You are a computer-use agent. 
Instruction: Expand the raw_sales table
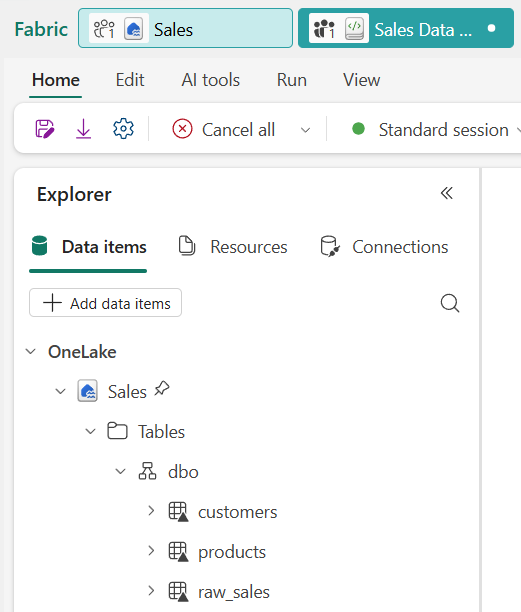pos(151,591)
